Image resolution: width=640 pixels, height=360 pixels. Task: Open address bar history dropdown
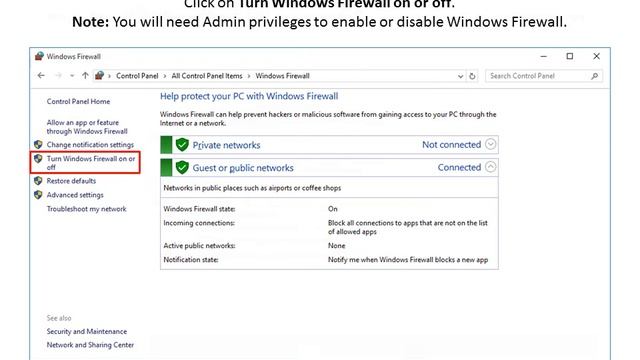pyautogui.click(x=460, y=76)
